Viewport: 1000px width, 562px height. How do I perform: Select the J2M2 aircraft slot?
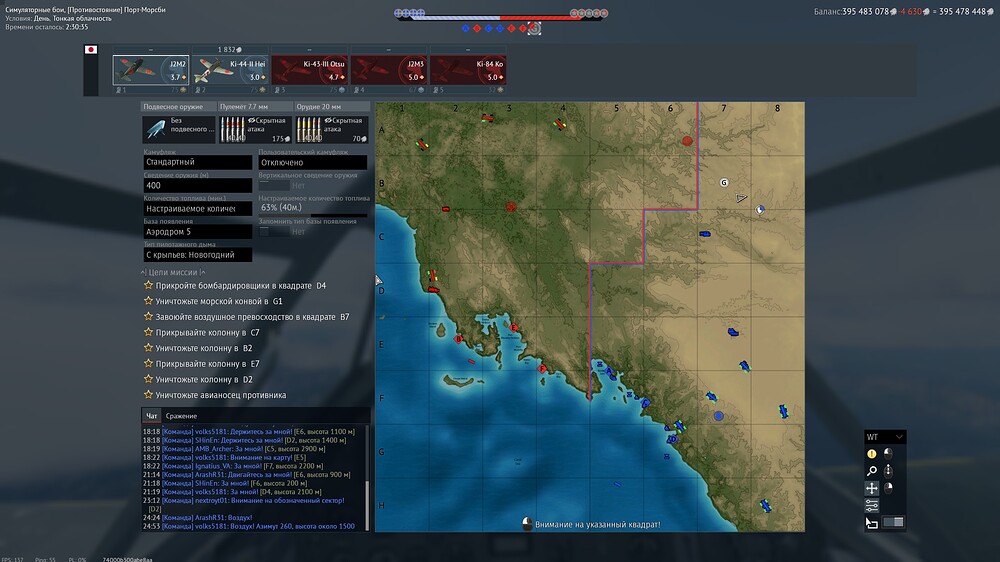151,70
